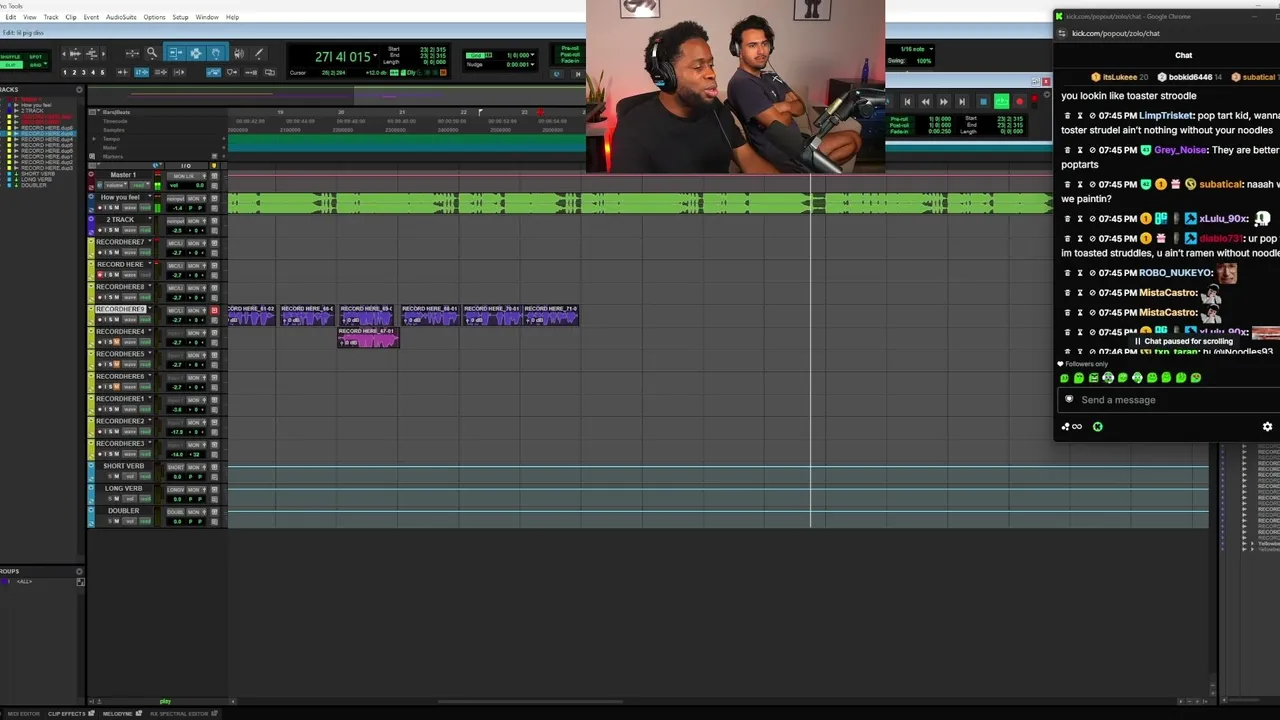
Task: Open GRID mode dropdown
Action: 45,63
